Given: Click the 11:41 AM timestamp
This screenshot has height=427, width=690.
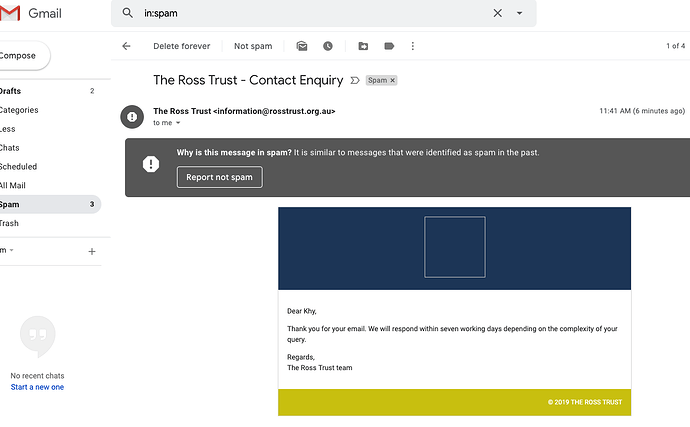Looking at the screenshot, I should pos(642,111).
